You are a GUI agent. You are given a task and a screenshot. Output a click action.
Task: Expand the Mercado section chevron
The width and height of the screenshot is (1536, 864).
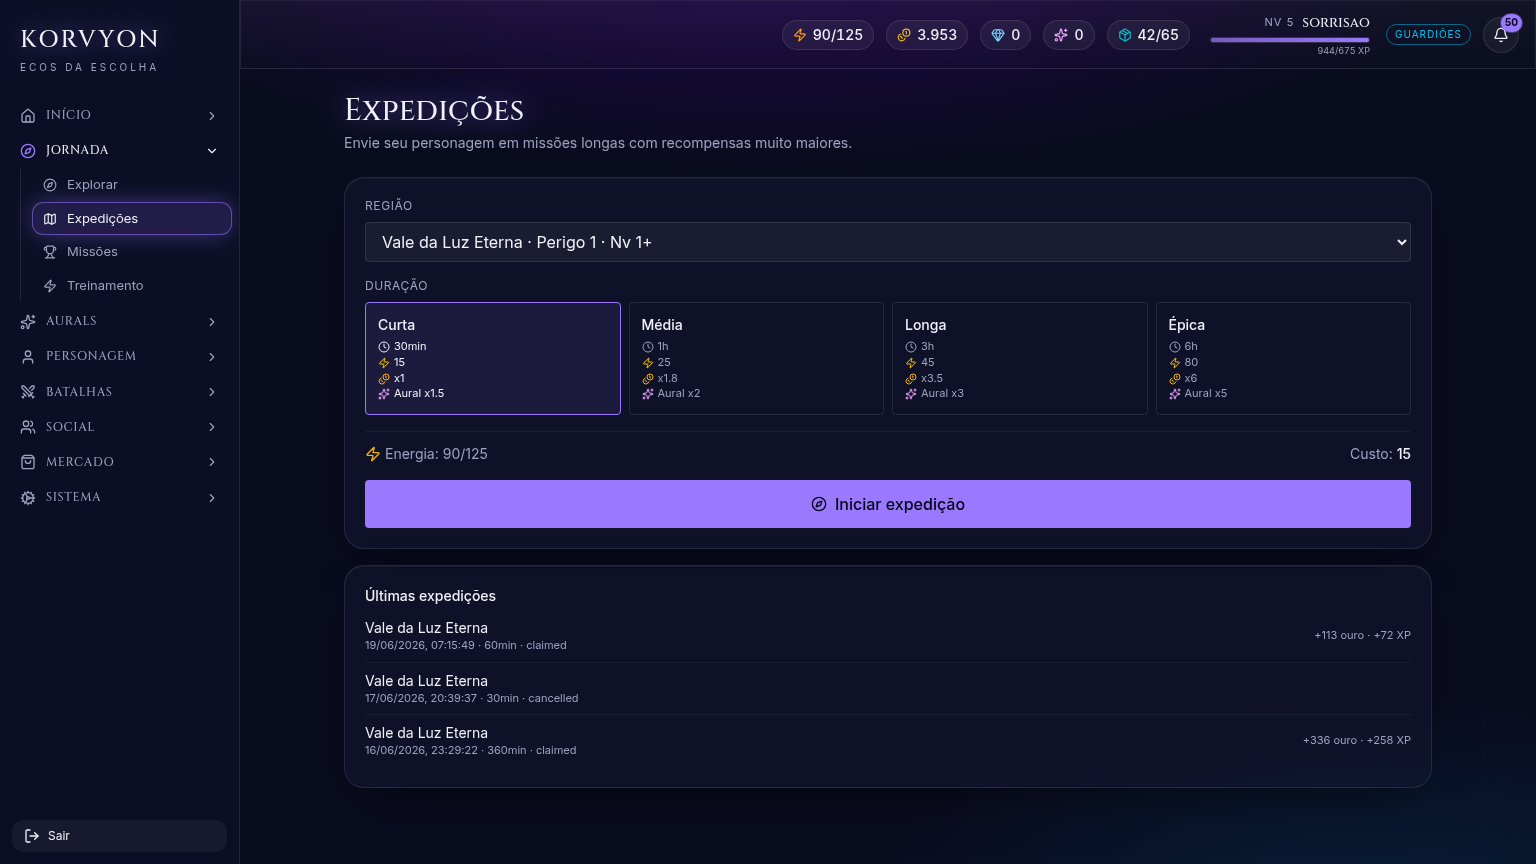coord(212,462)
